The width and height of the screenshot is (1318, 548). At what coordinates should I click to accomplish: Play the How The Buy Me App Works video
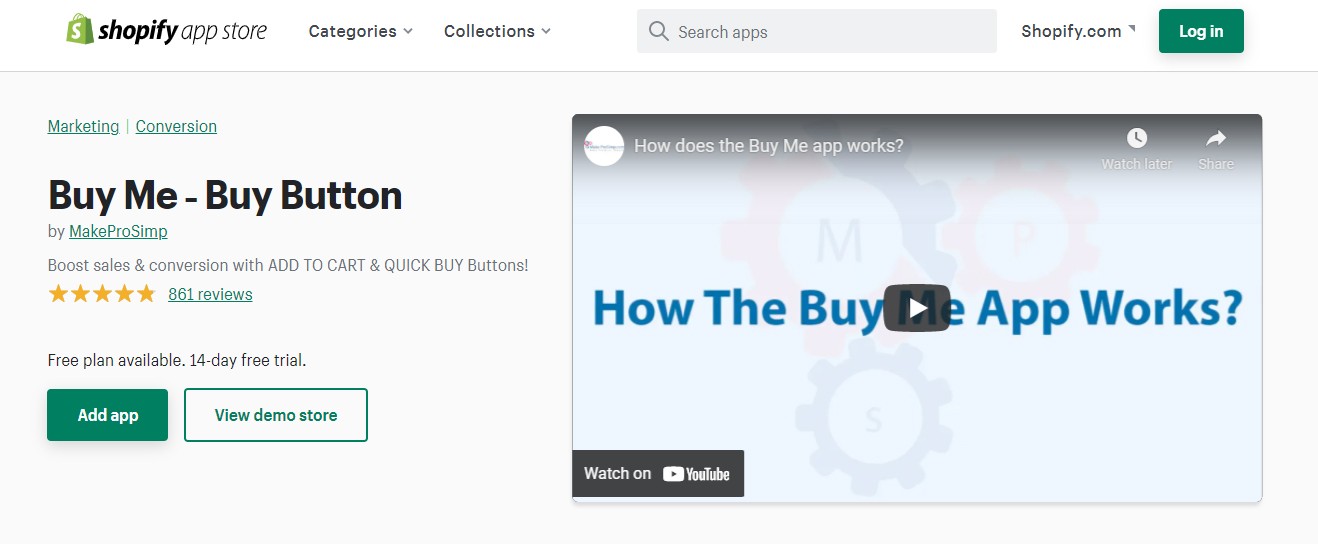pos(917,308)
